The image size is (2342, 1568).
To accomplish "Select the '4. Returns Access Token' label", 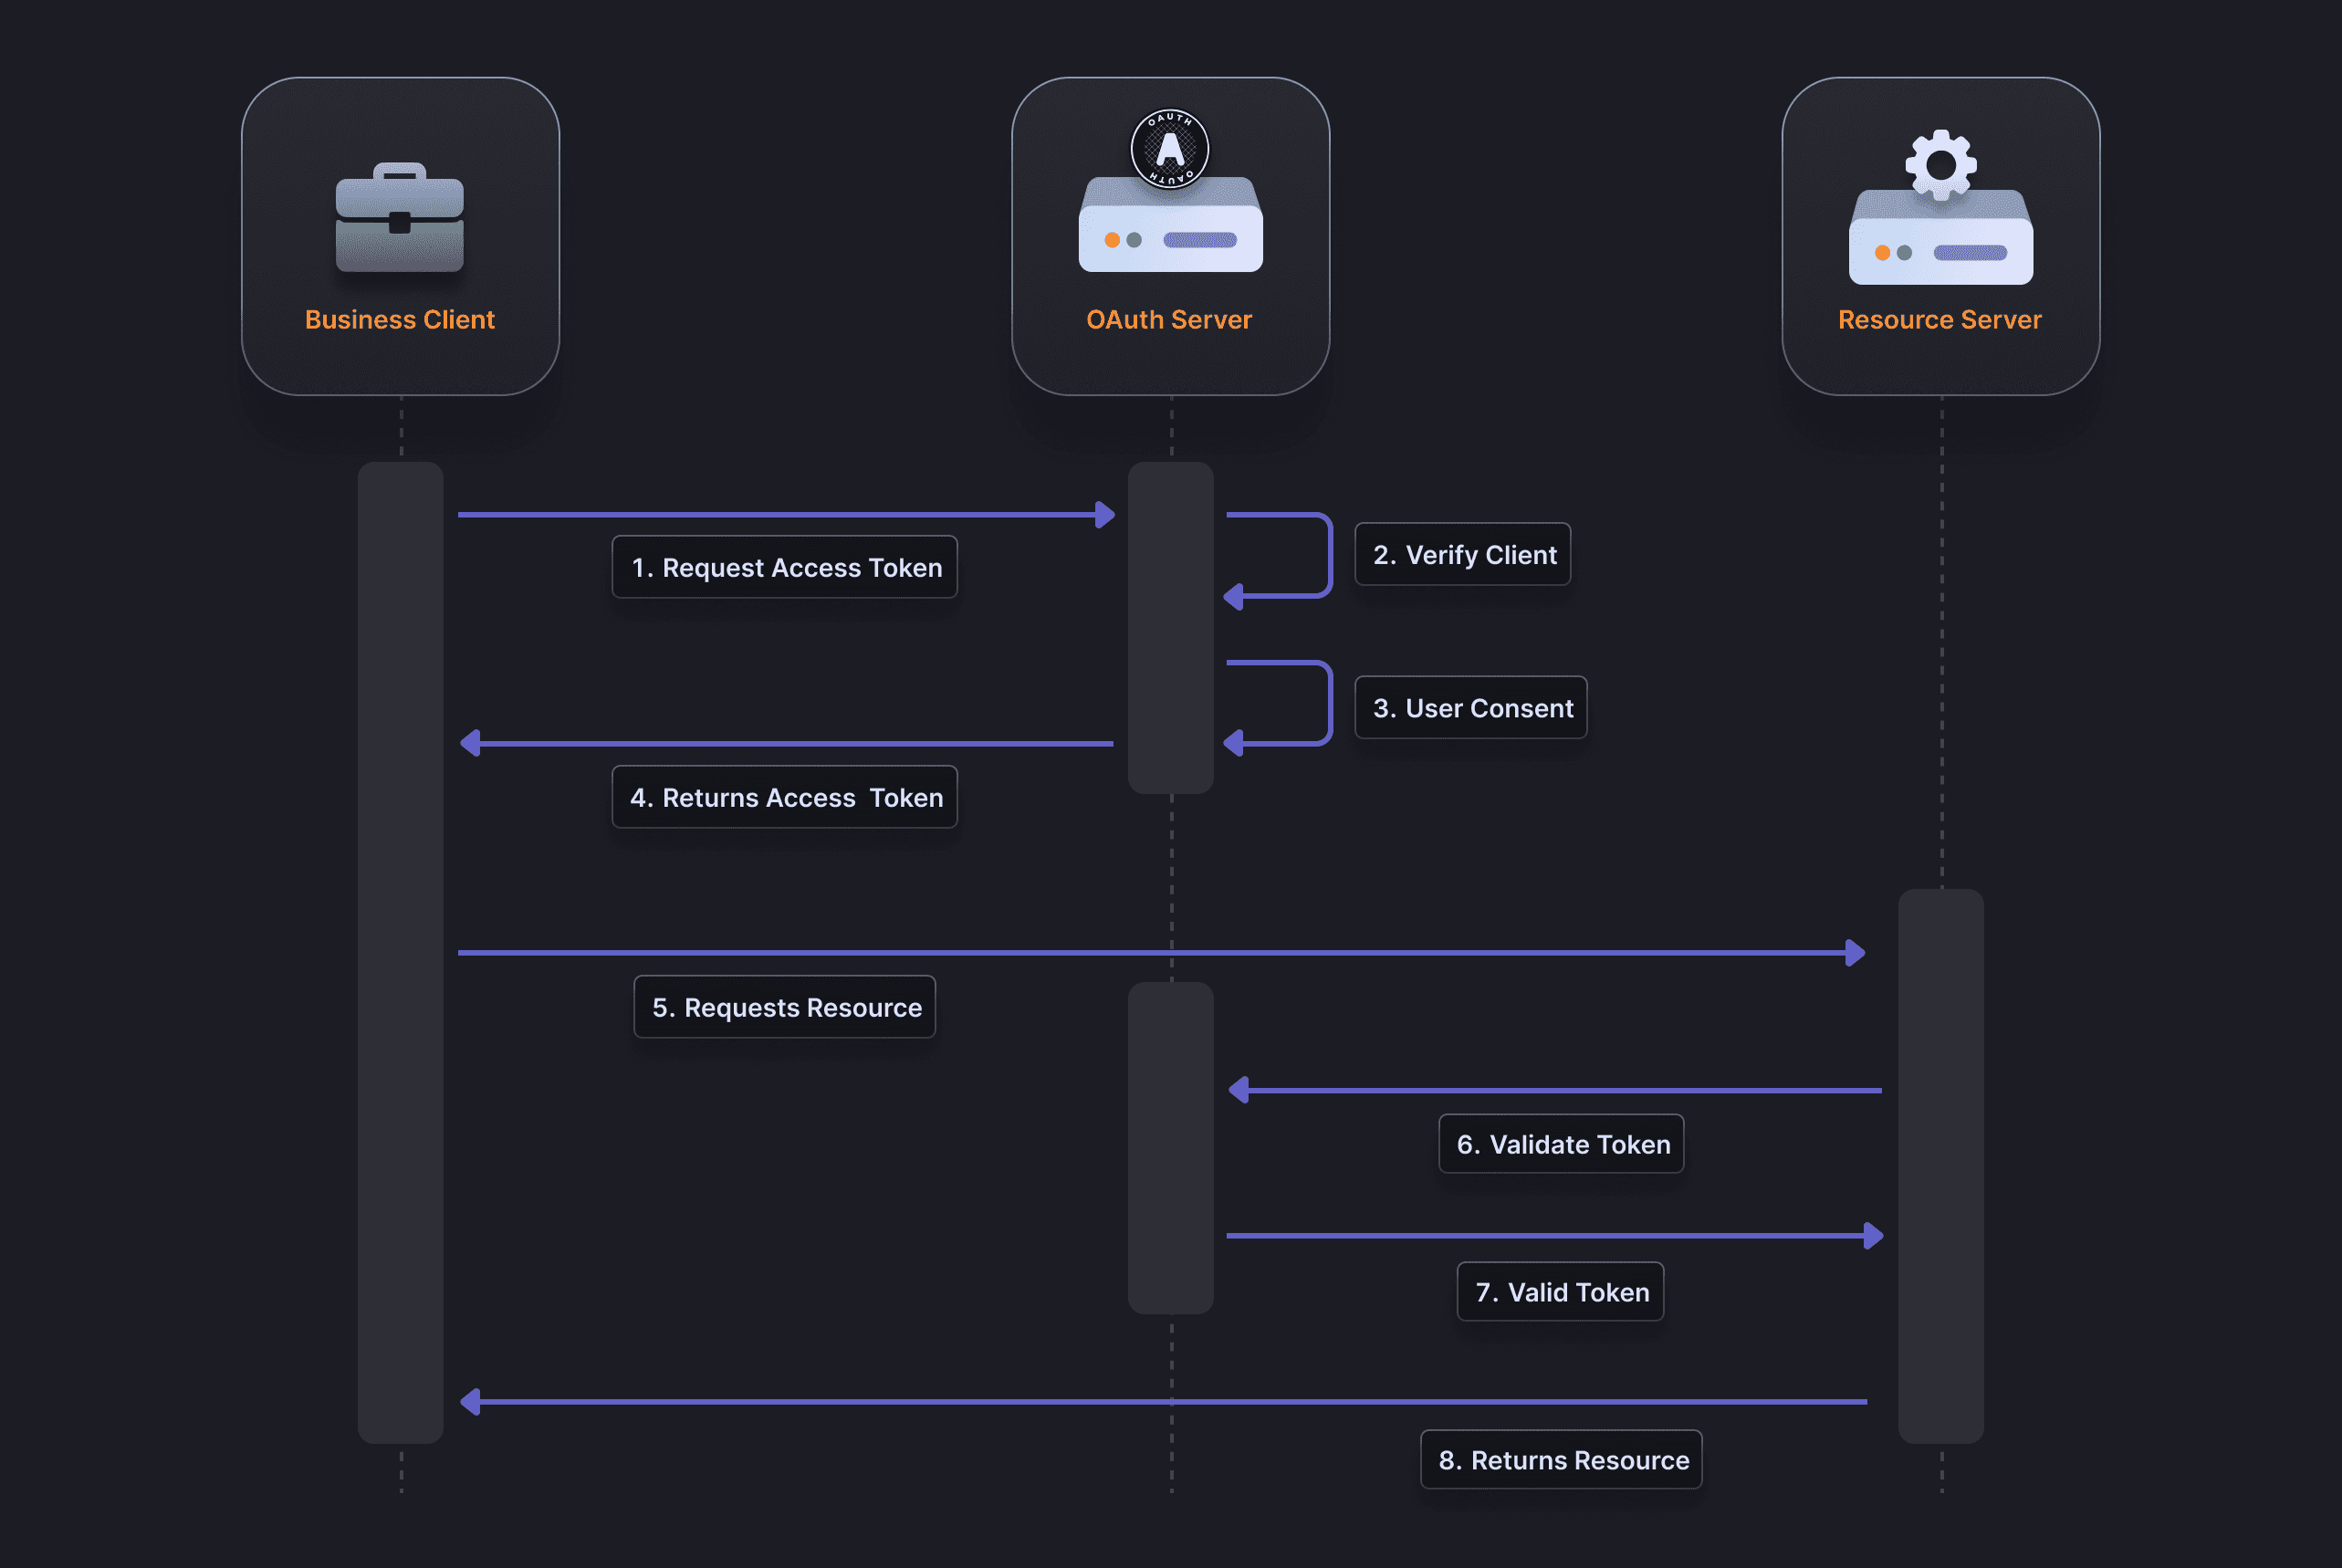I will [x=784, y=797].
